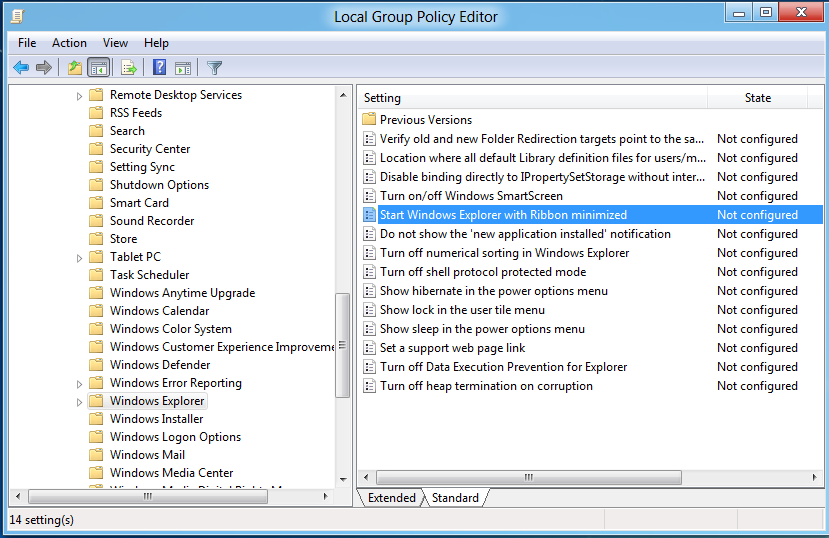Toggle the Show/Hide Action Pane icon

tap(183, 68)
